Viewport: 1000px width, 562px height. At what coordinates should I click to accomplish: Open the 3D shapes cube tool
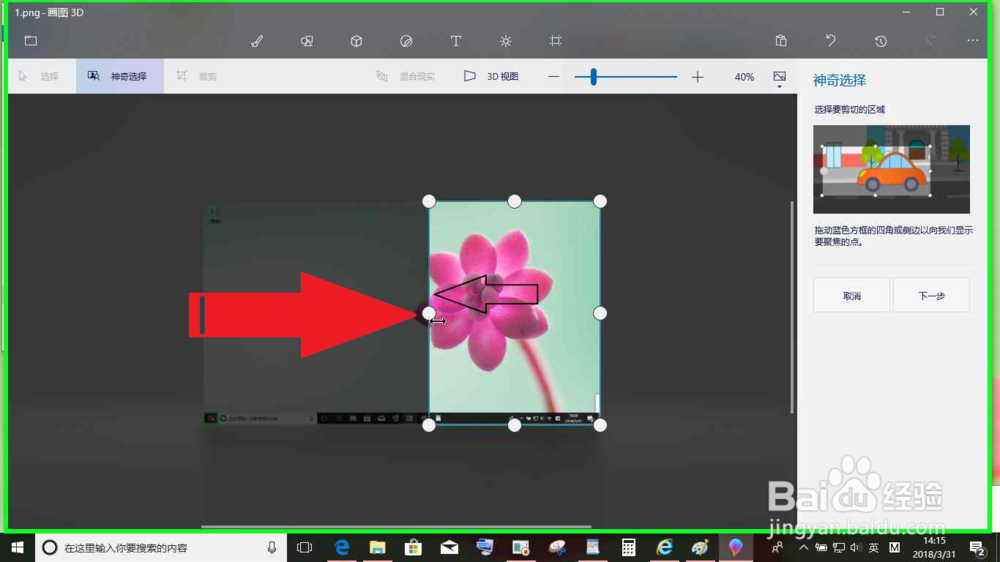[x=357, y=41]
